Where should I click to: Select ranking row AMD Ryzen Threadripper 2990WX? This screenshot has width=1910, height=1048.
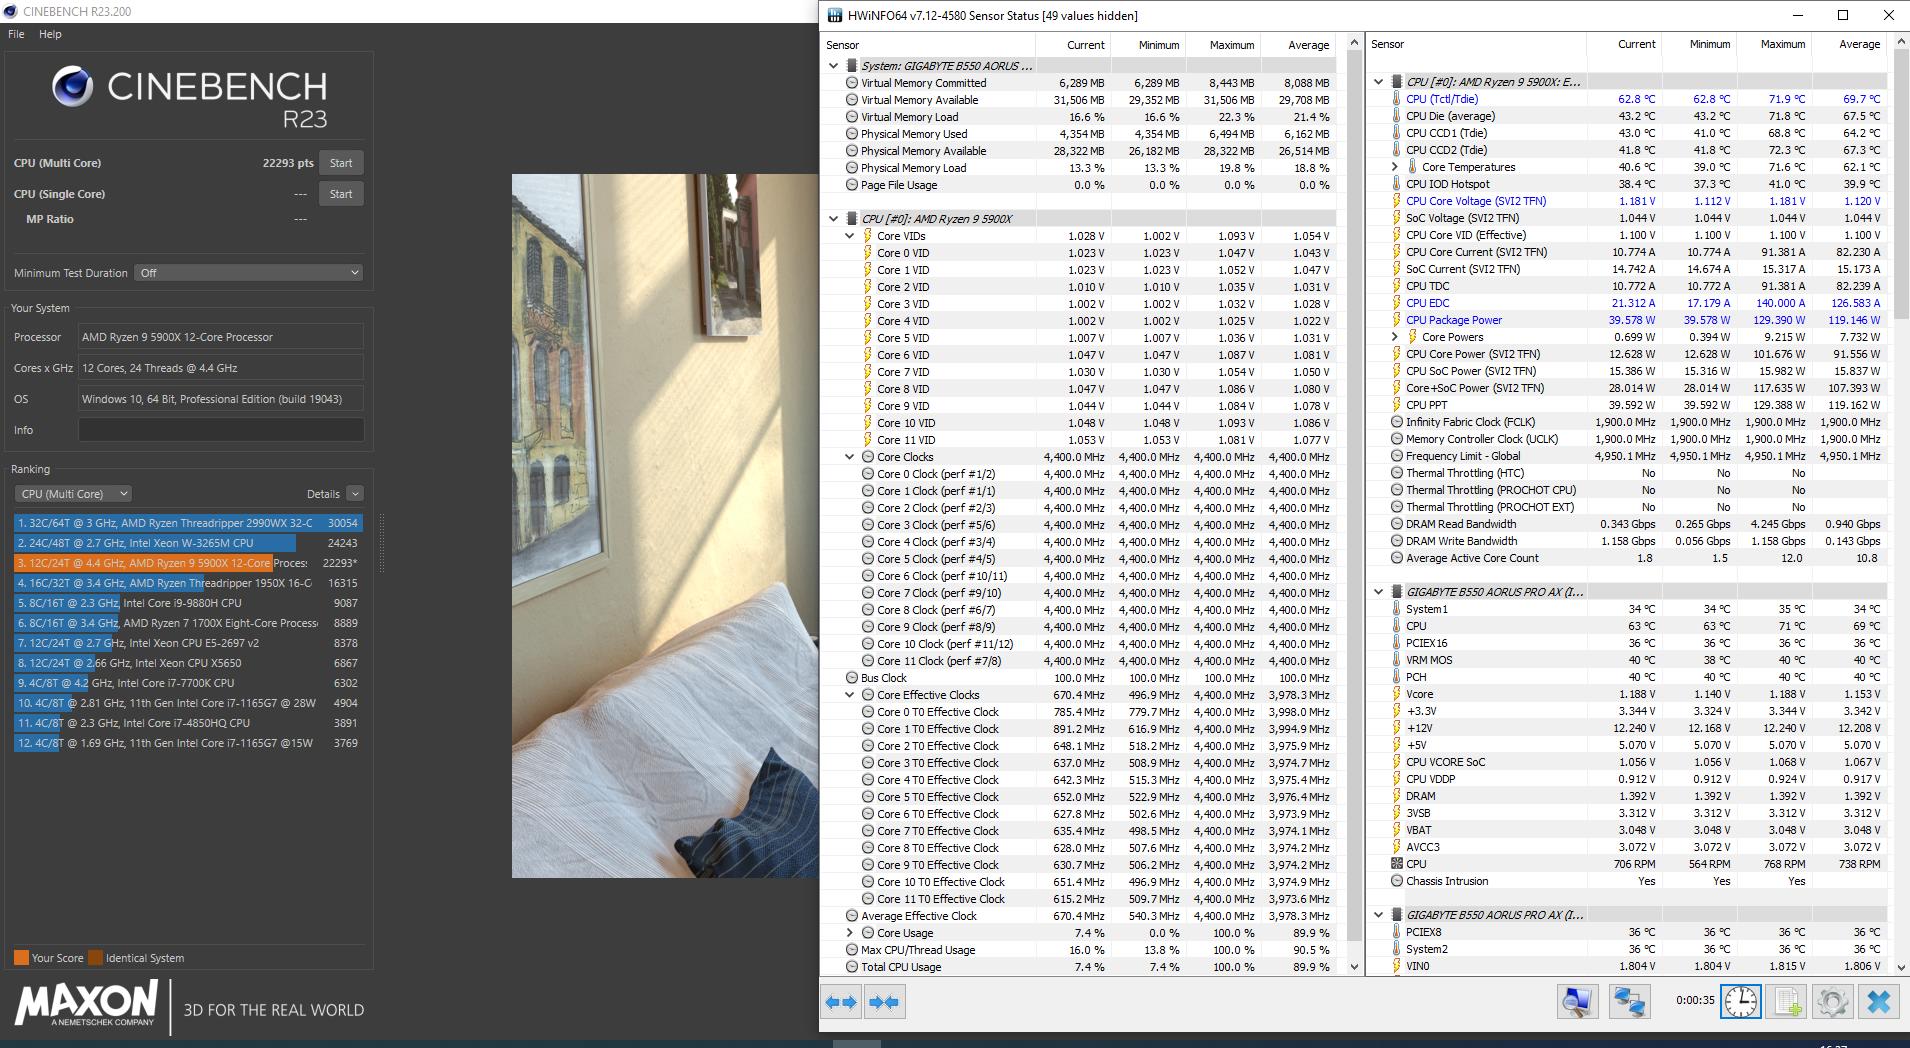tap(187, 523)
